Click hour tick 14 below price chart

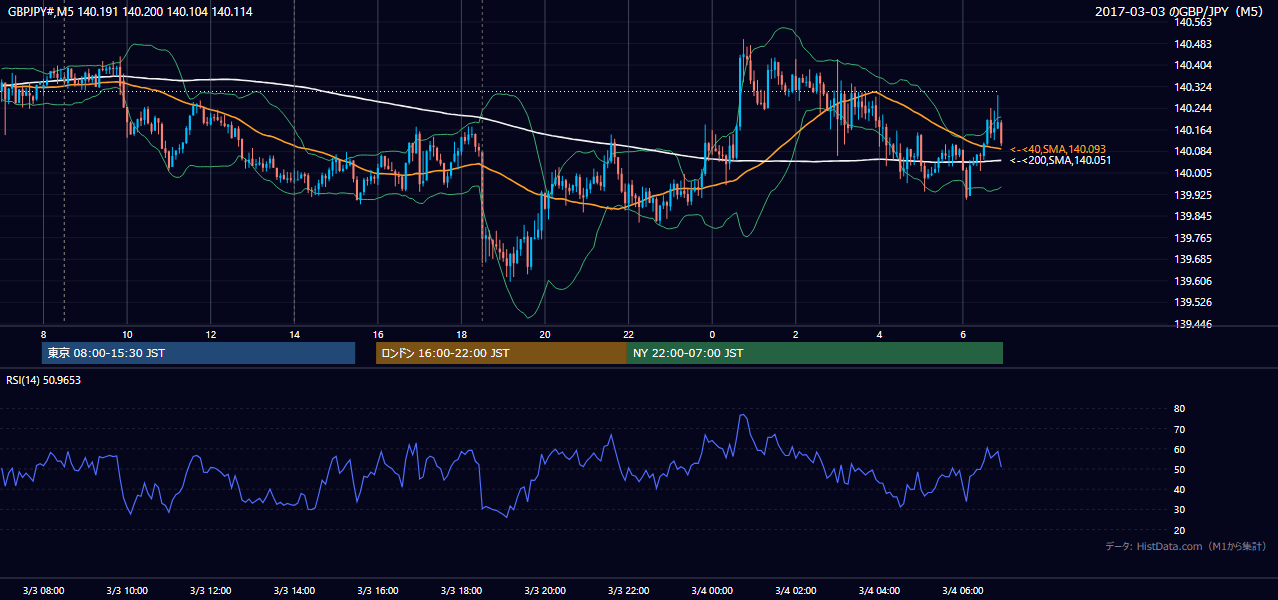click(x=294, y=333)
